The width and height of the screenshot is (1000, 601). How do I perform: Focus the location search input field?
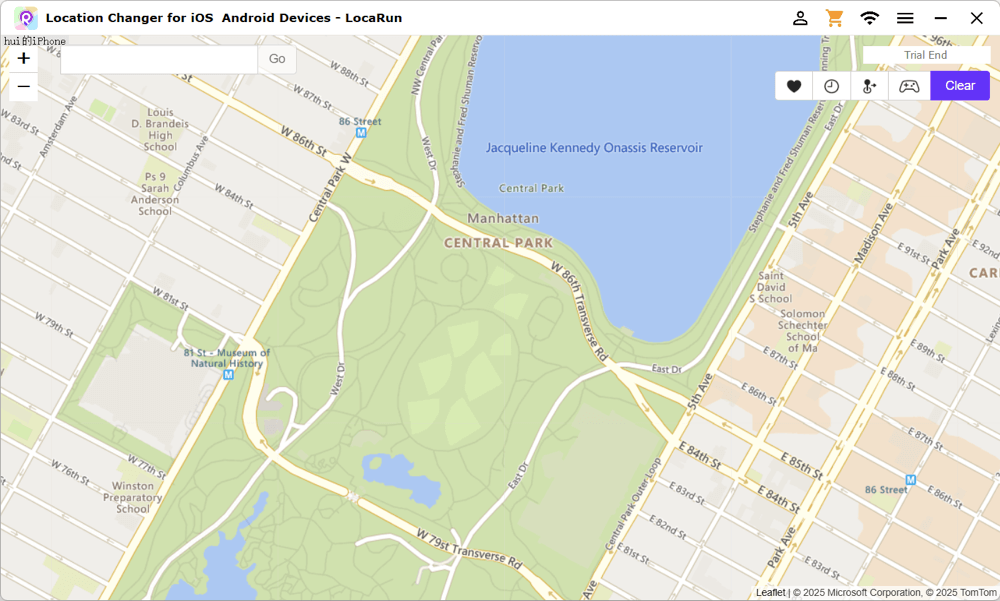coord(159,59)
